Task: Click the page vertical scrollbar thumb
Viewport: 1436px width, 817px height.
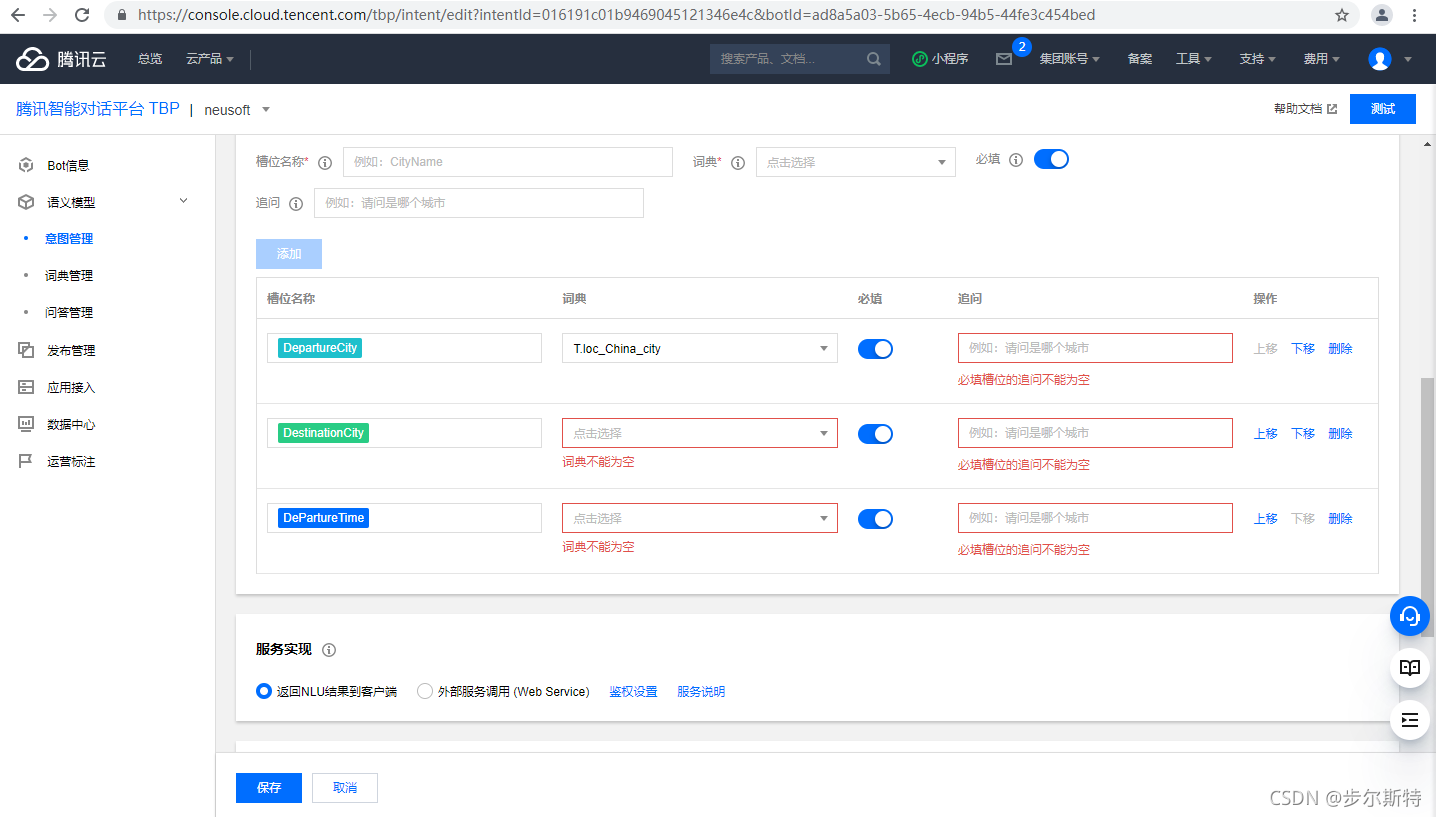Action: [1427, 507]
